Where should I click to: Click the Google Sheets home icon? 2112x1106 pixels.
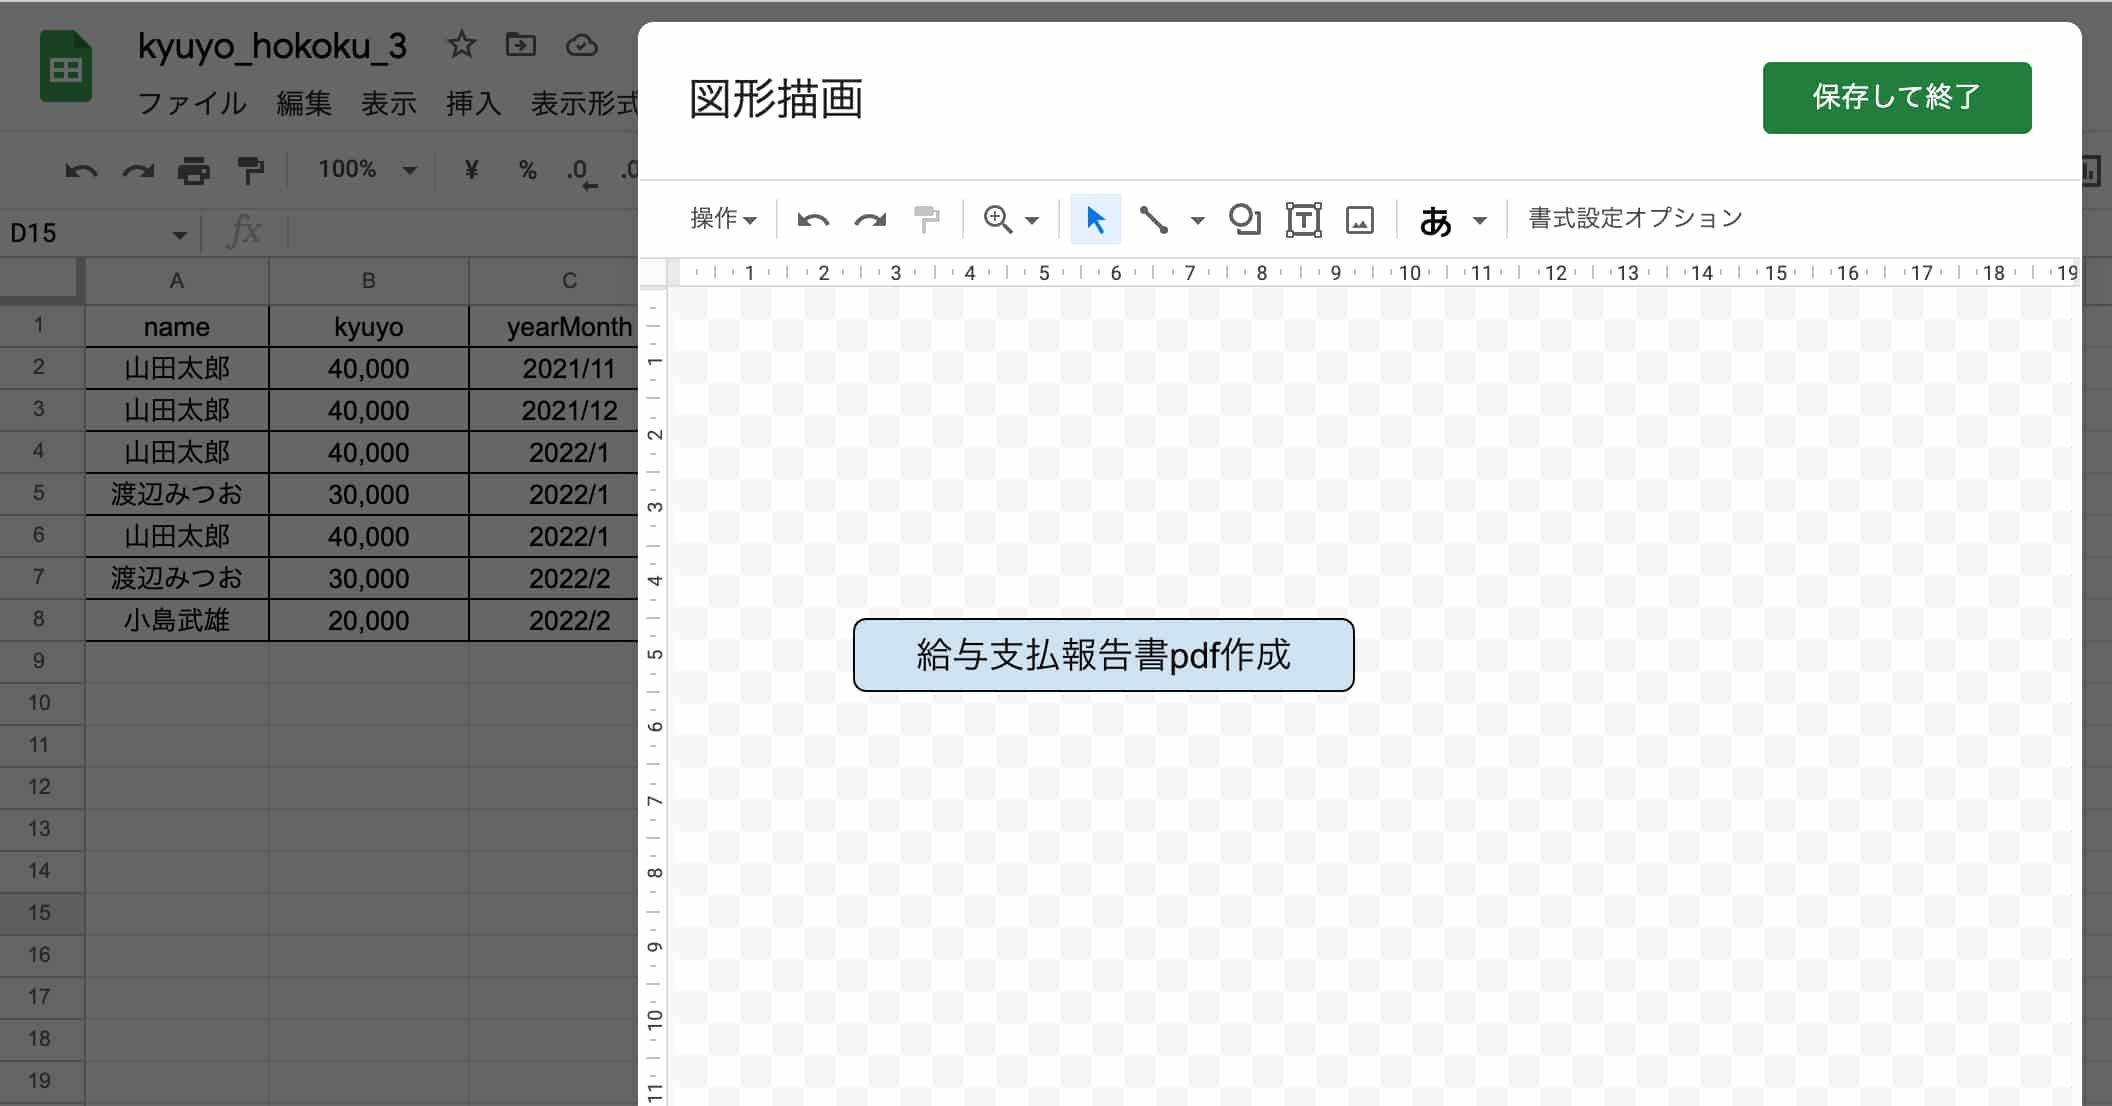(x=66, y=67)
